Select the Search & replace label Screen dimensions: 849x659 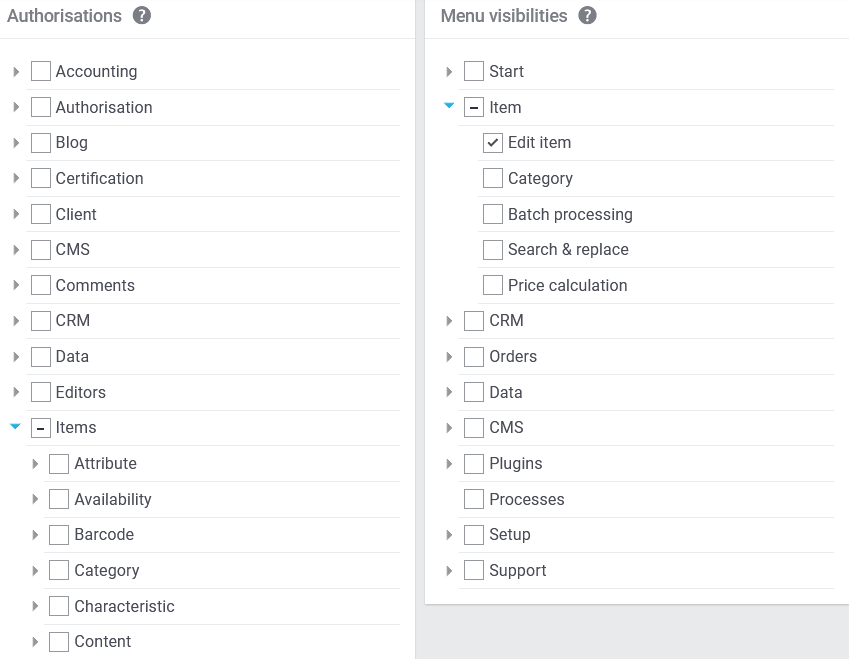tap(568, 250)
